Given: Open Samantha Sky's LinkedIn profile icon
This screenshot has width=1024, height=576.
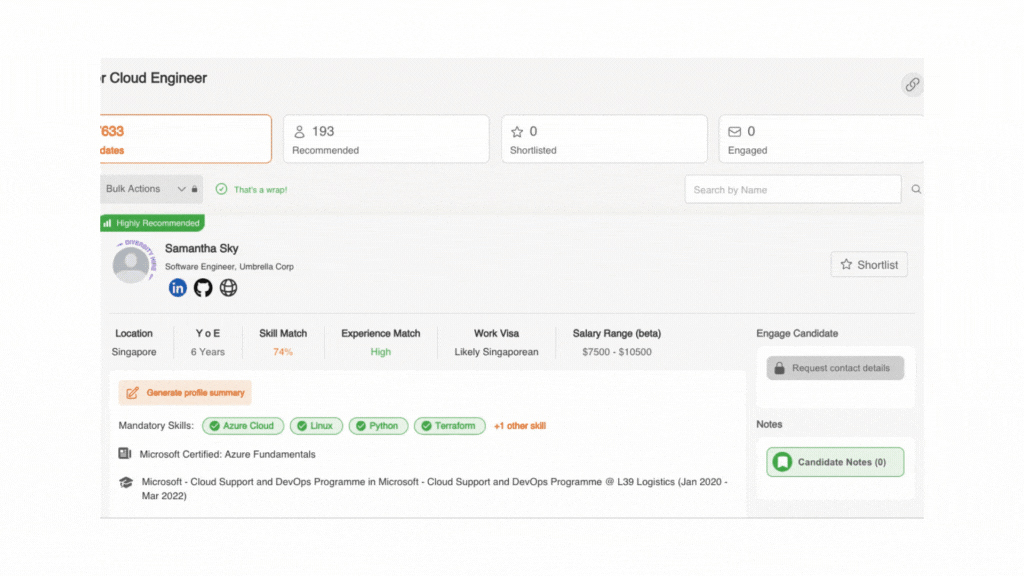Looking at the screenshot, I should pyautogui.click(x=177, y=288).
